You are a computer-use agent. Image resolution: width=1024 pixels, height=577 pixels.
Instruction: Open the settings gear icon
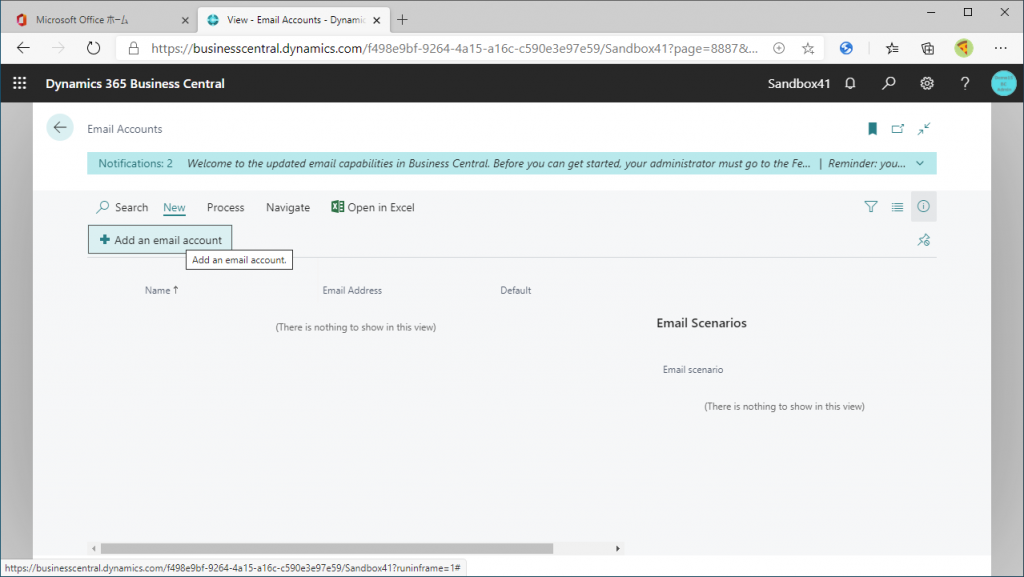click(x=926, y=84)
